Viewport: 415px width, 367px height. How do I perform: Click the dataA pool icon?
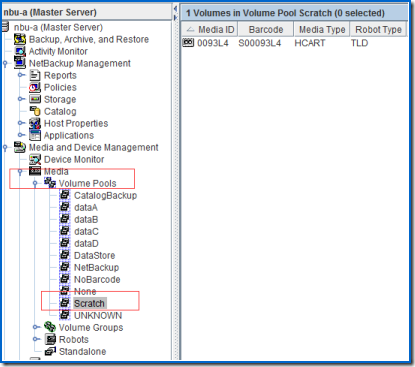(x=65, y=207)
